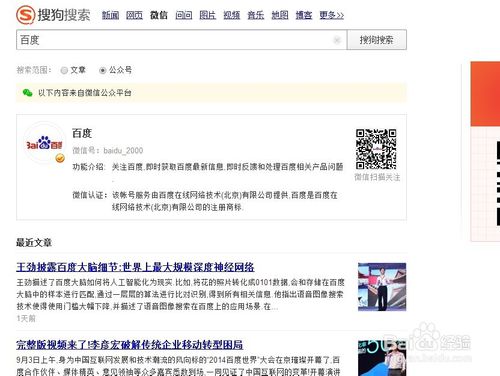Click the verified badge on Baidu avatar

tap(60, 158)
